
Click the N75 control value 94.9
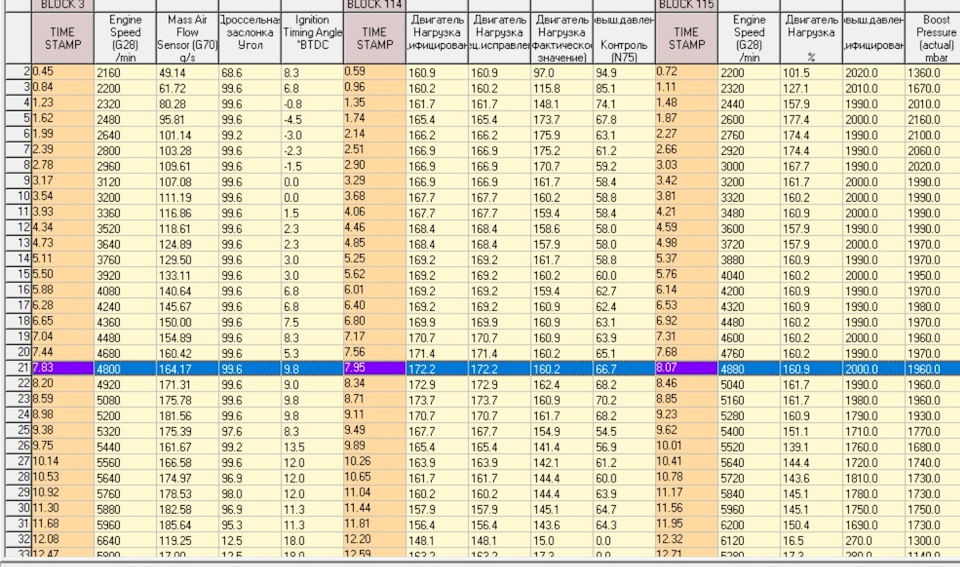(x=623, y=72)
